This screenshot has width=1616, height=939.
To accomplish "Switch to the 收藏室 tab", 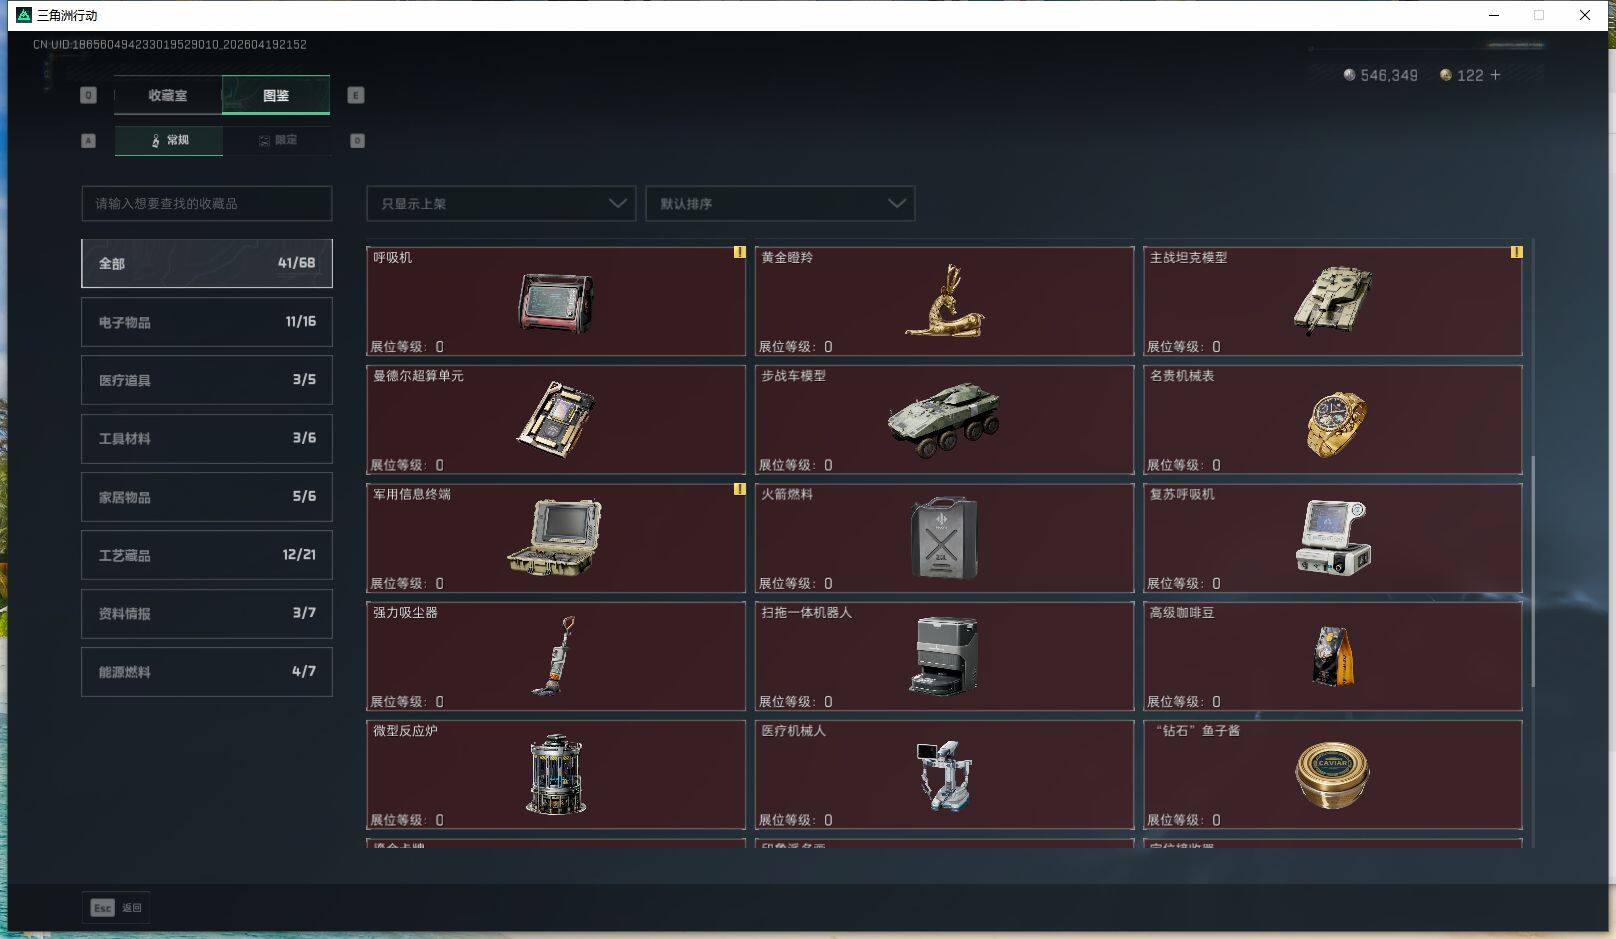I will 168,95.
